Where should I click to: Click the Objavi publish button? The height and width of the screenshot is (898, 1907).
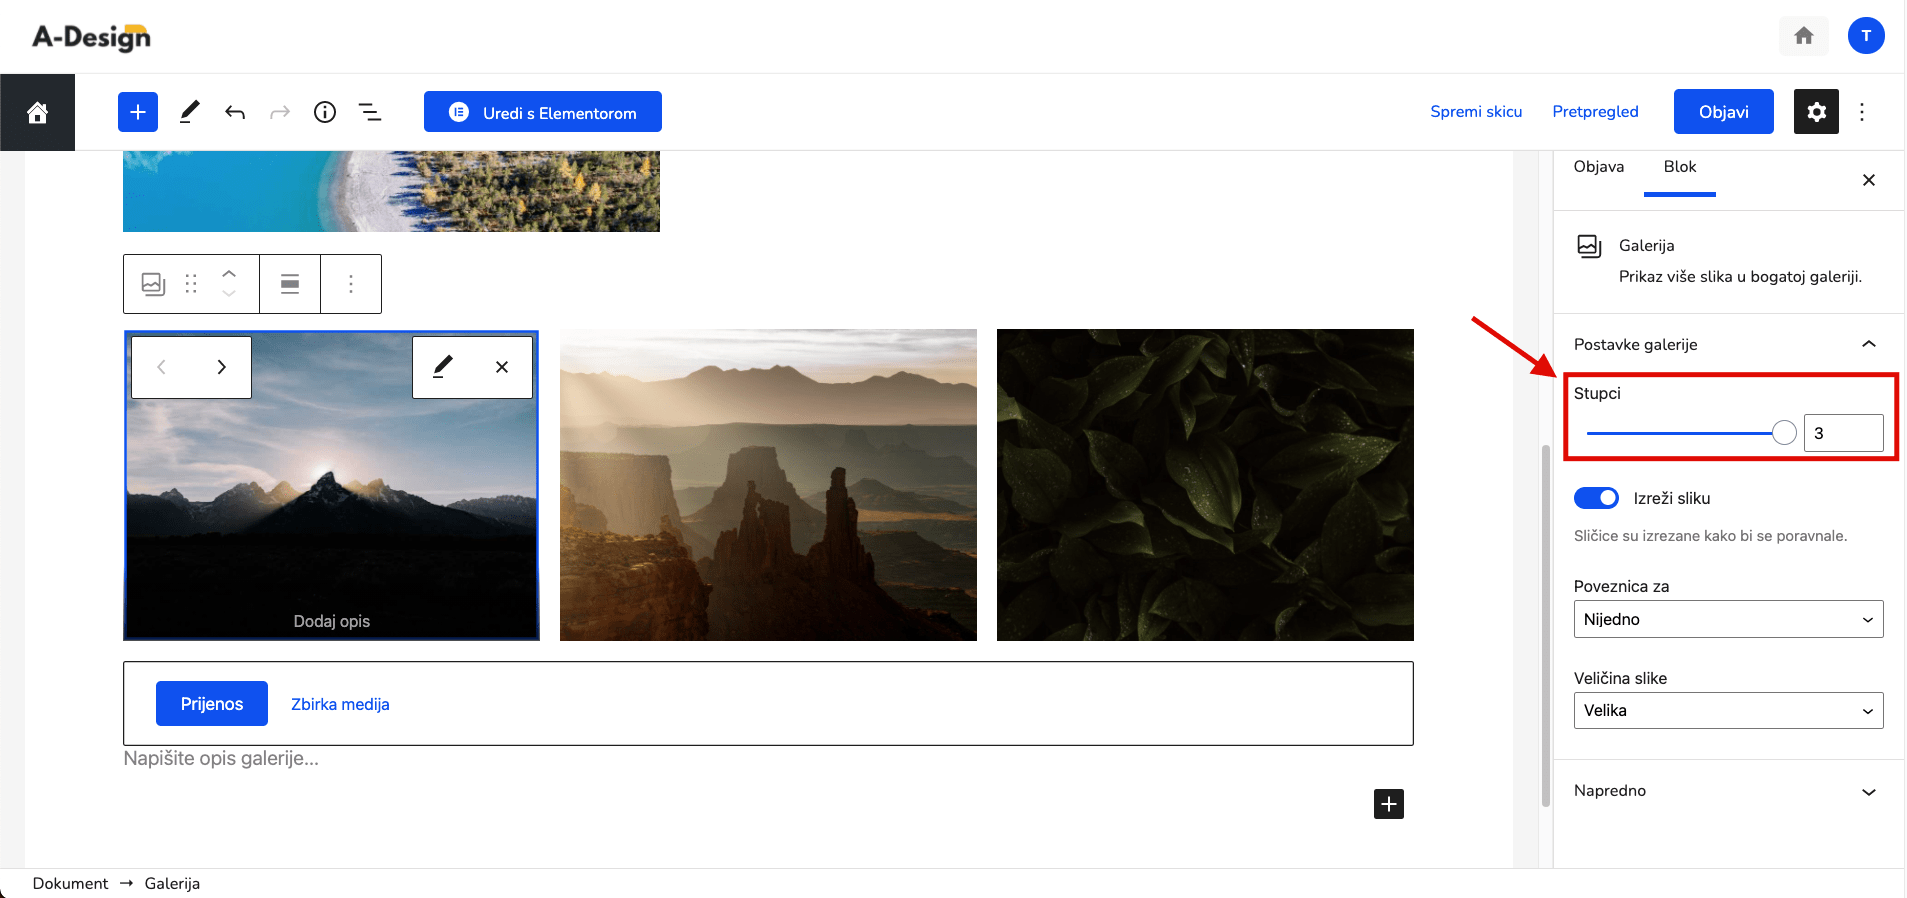[1723, 112]
